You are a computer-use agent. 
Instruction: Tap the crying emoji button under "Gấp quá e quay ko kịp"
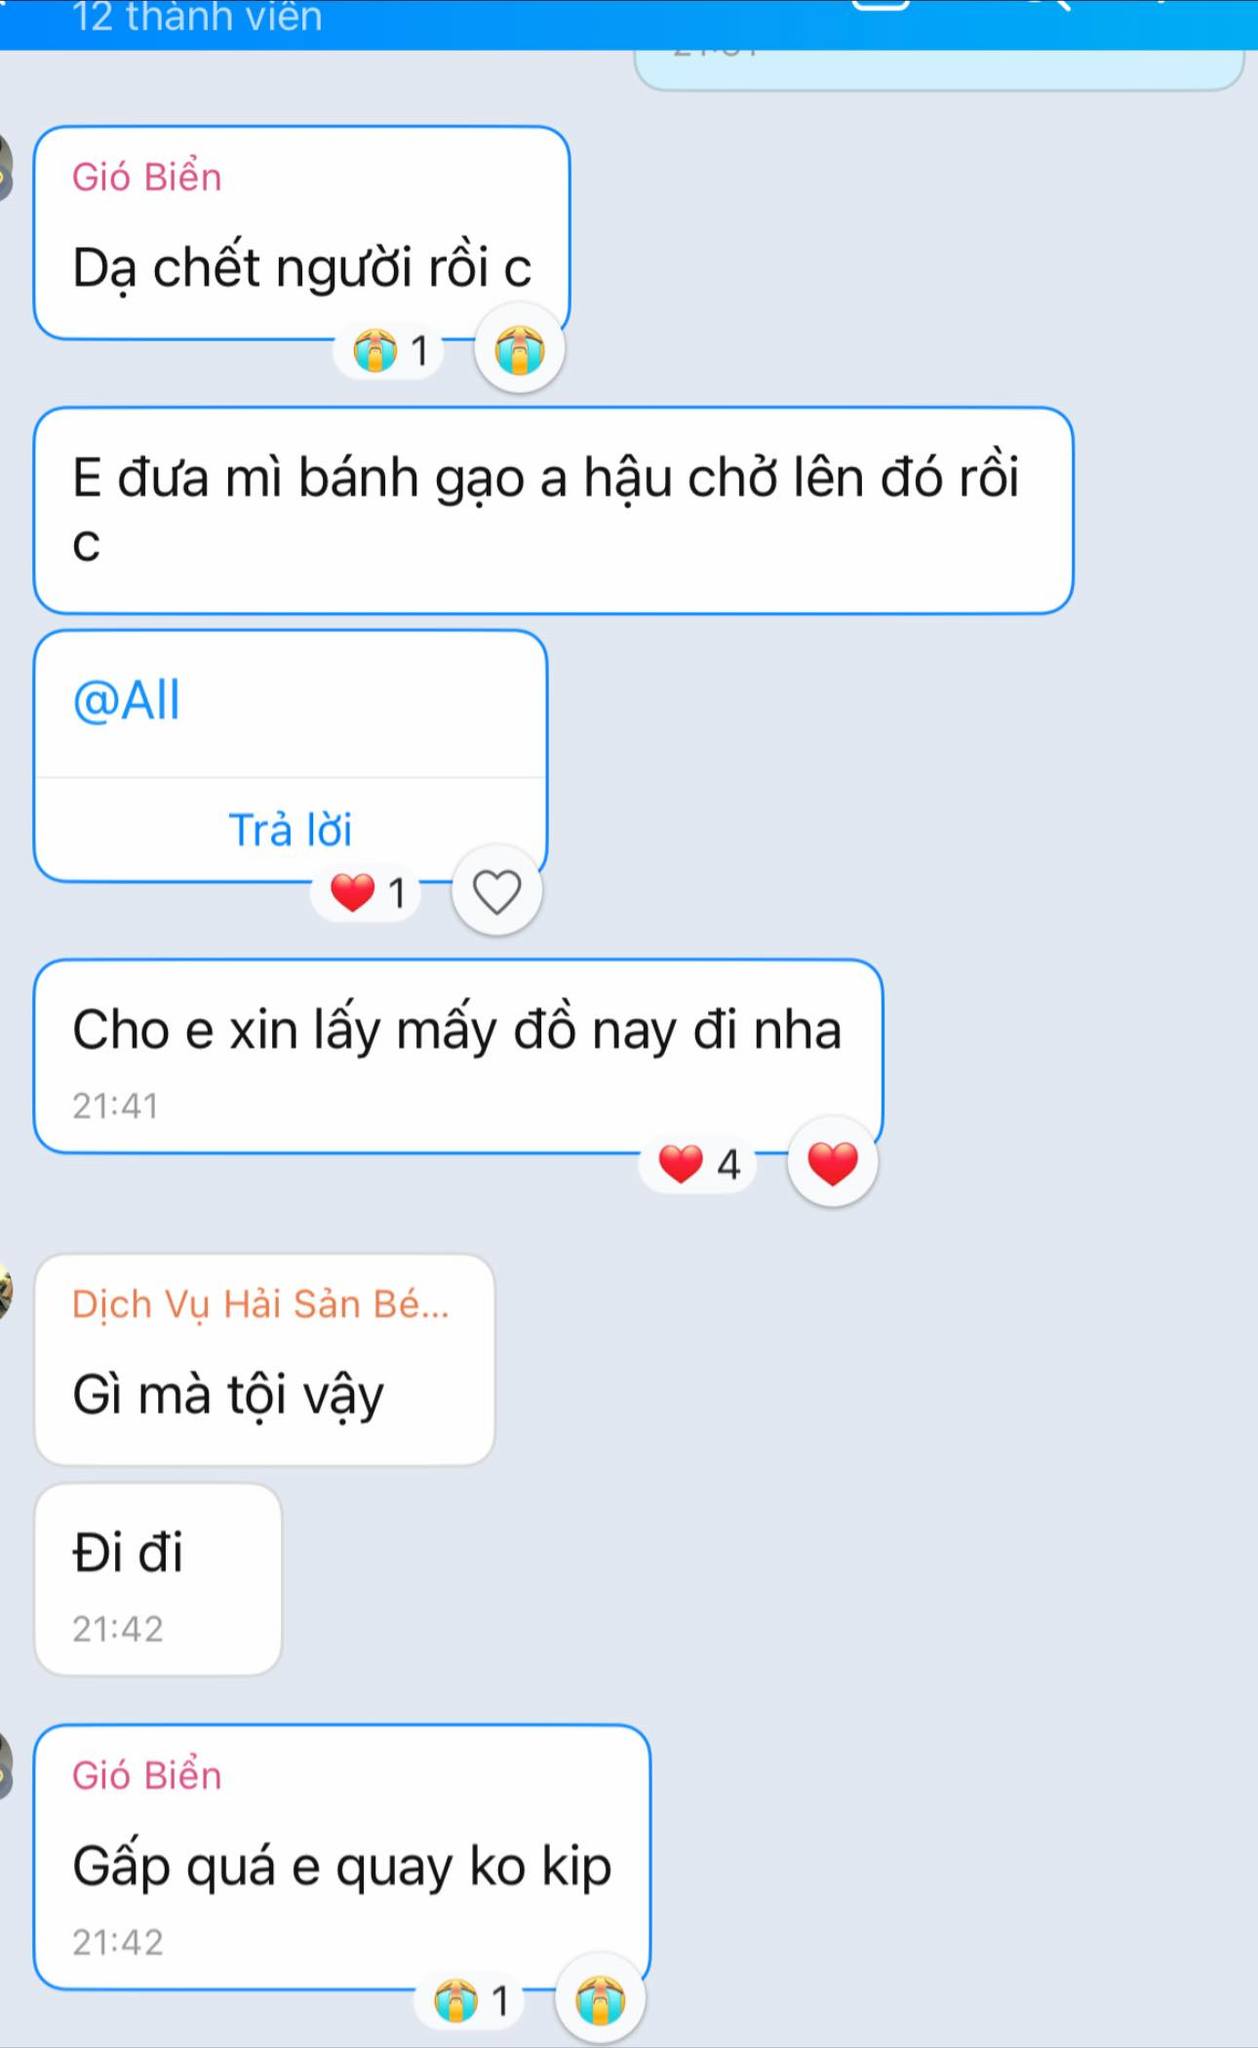click(x=600, y=2000)
